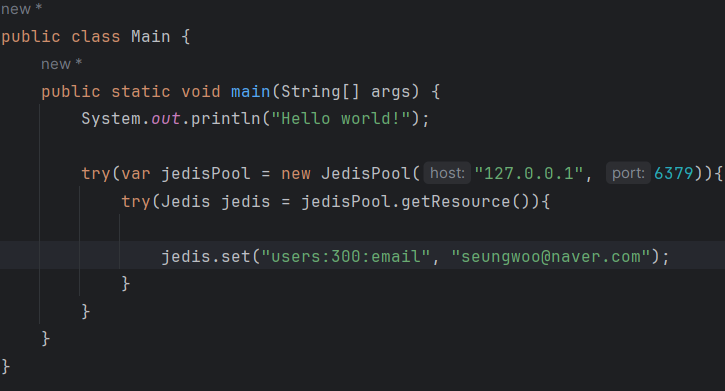Click the 'void' keyword
725x391 pixels.
[201, 92]
